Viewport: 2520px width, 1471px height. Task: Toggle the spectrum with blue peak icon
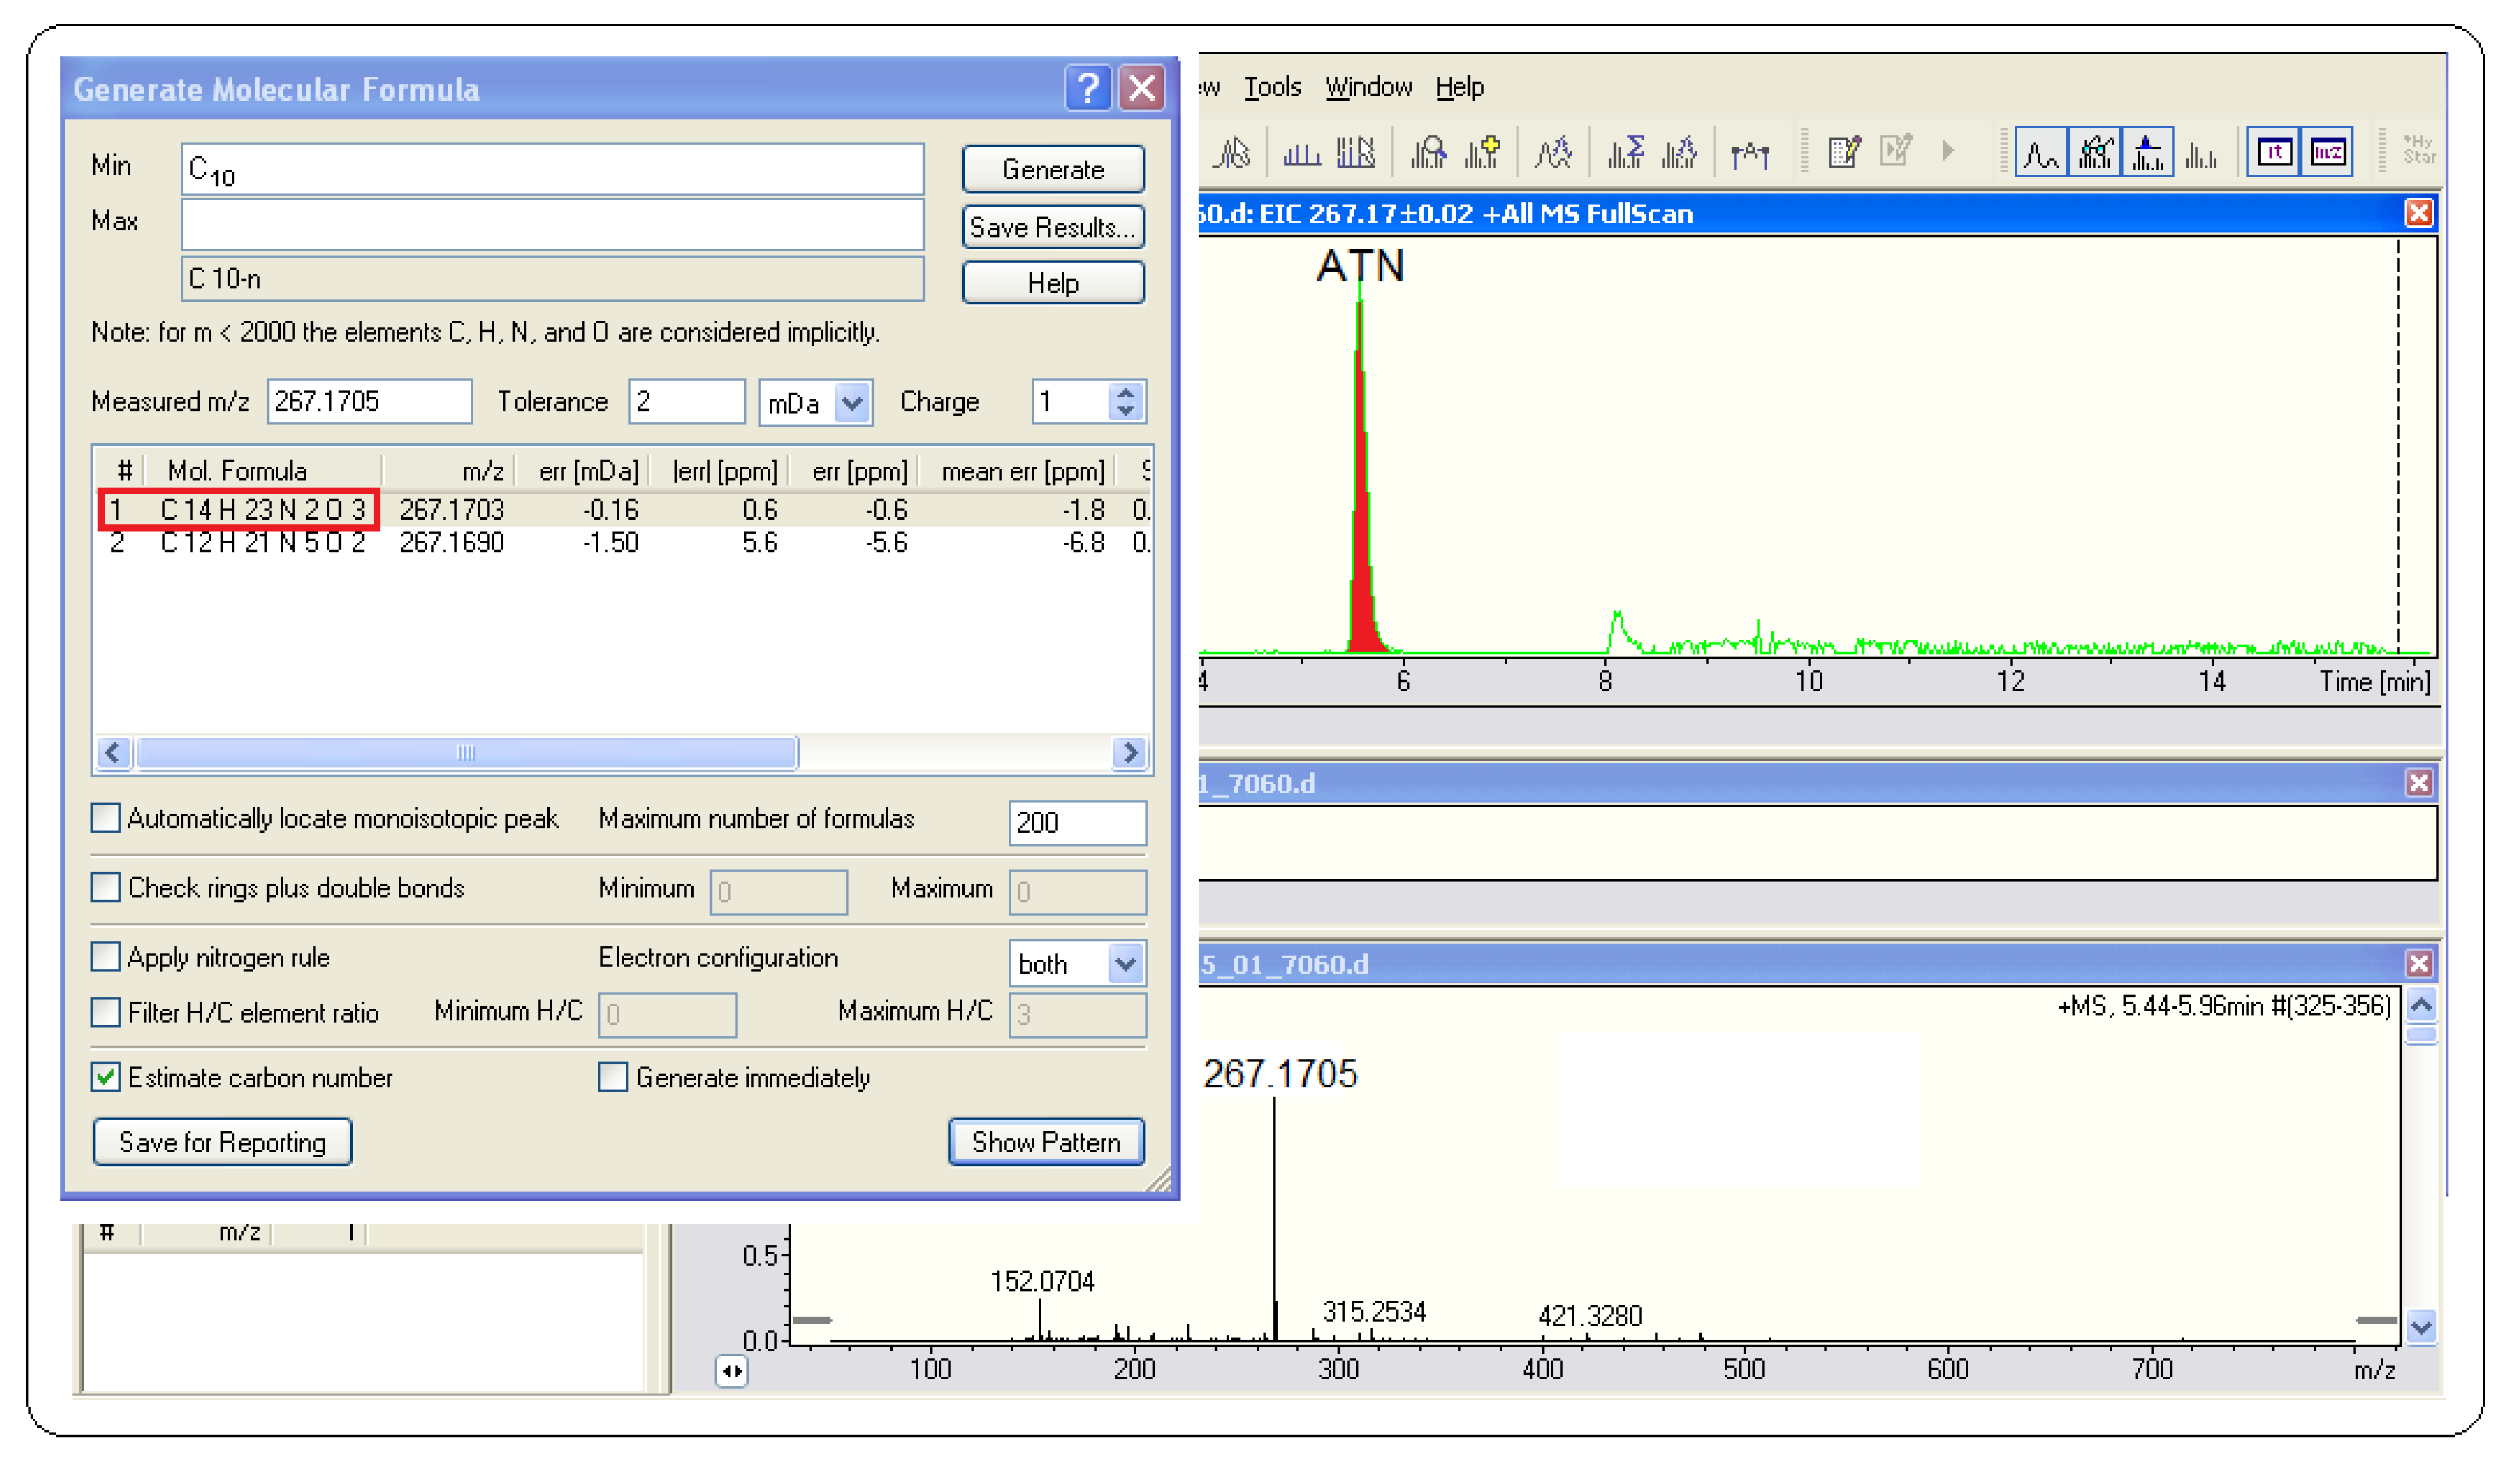point(2148,153)
